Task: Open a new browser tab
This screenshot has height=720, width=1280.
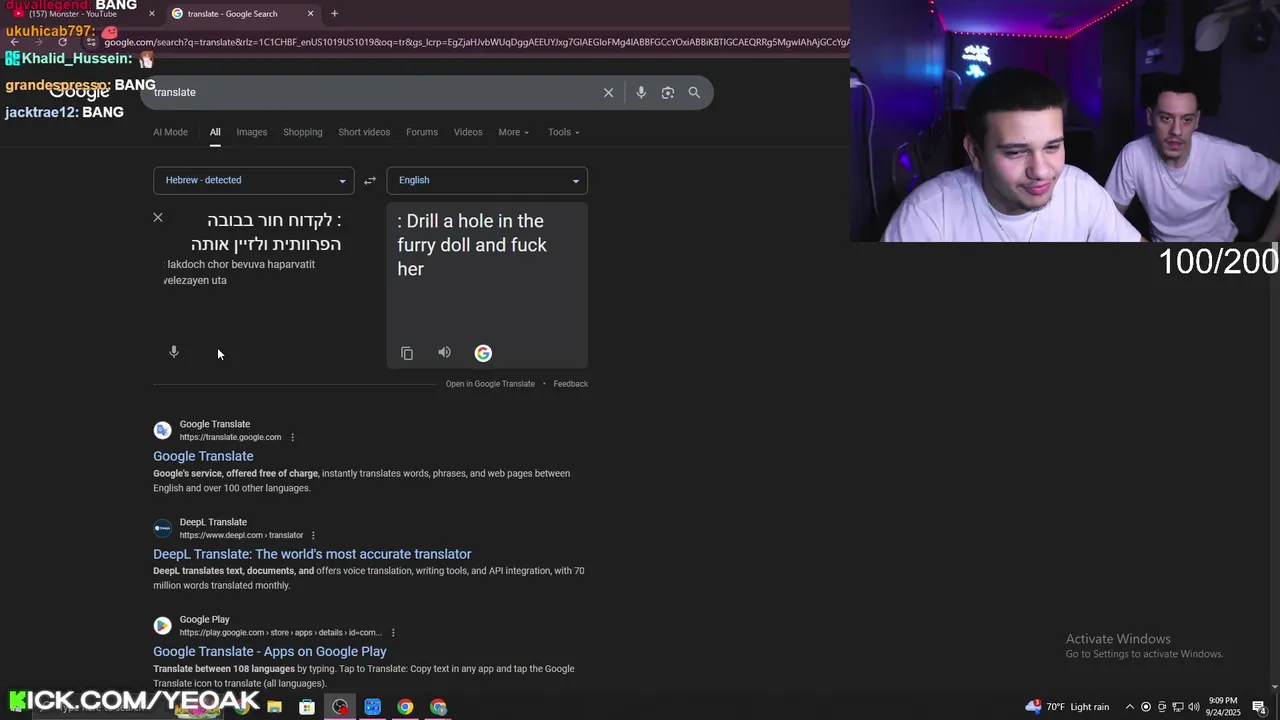Action: (x=334, y=13)
